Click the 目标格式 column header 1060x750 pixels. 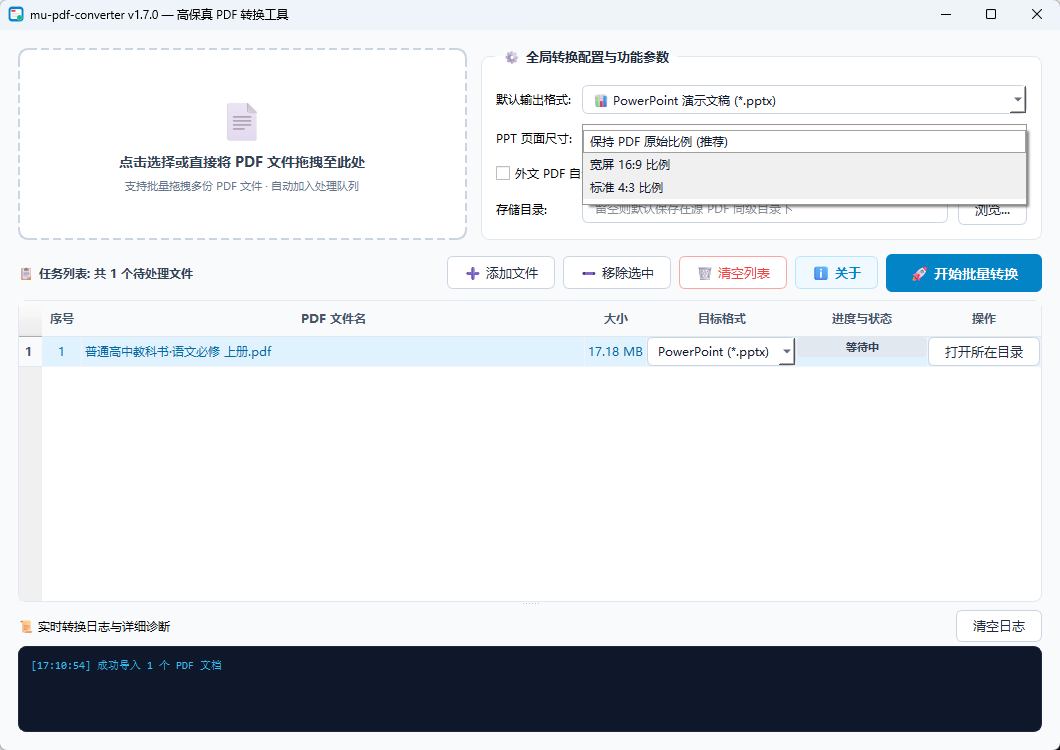(721, 319)
